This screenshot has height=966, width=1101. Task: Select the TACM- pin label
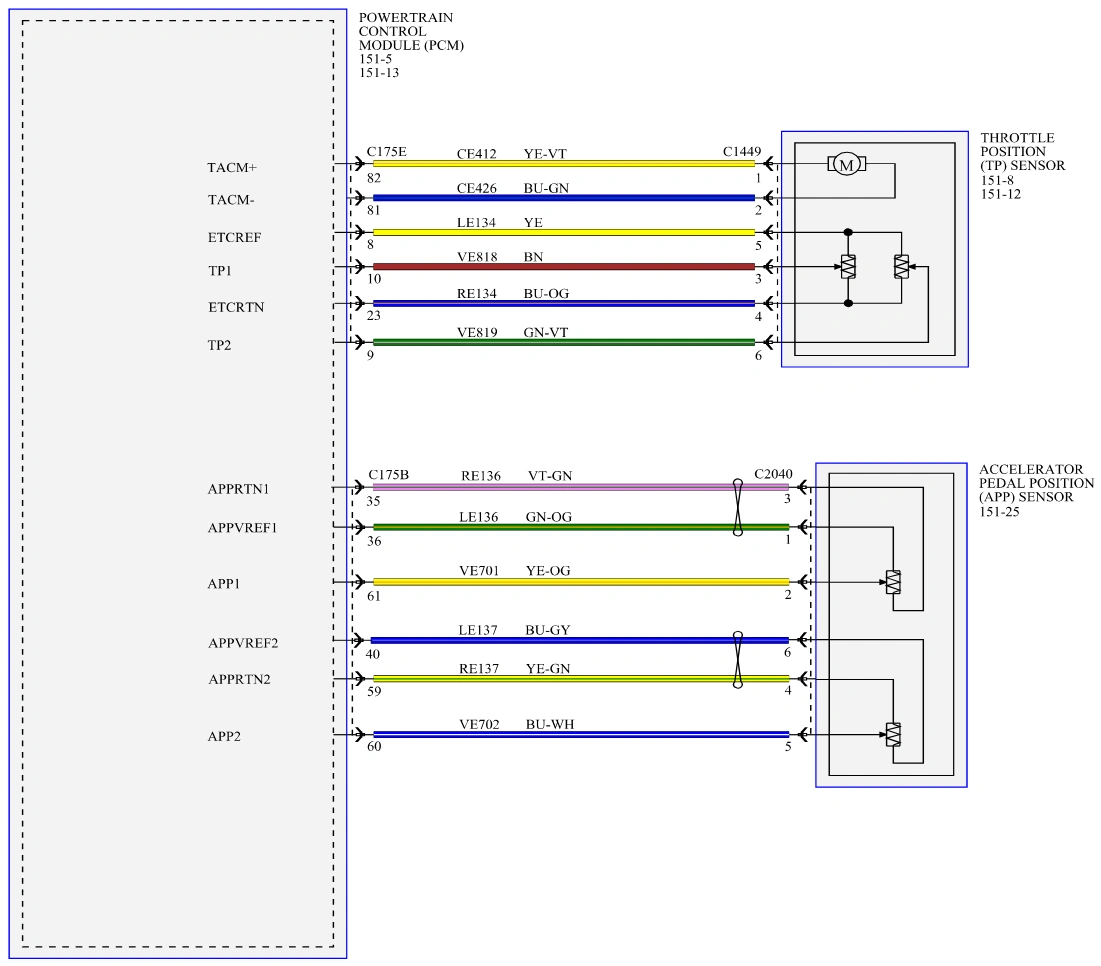[x=230, y=200]
